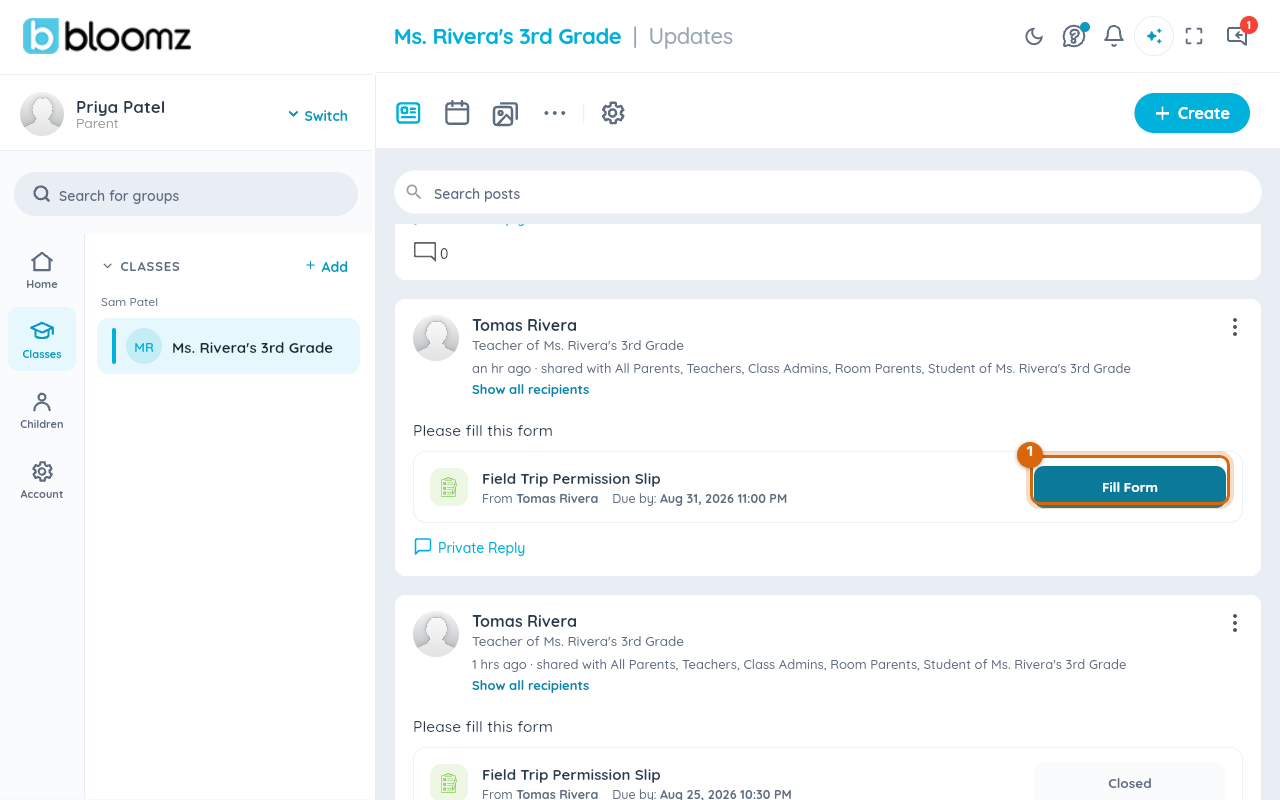
Task: Show all recipients on an hr ago post
Action: click(530, 389)
